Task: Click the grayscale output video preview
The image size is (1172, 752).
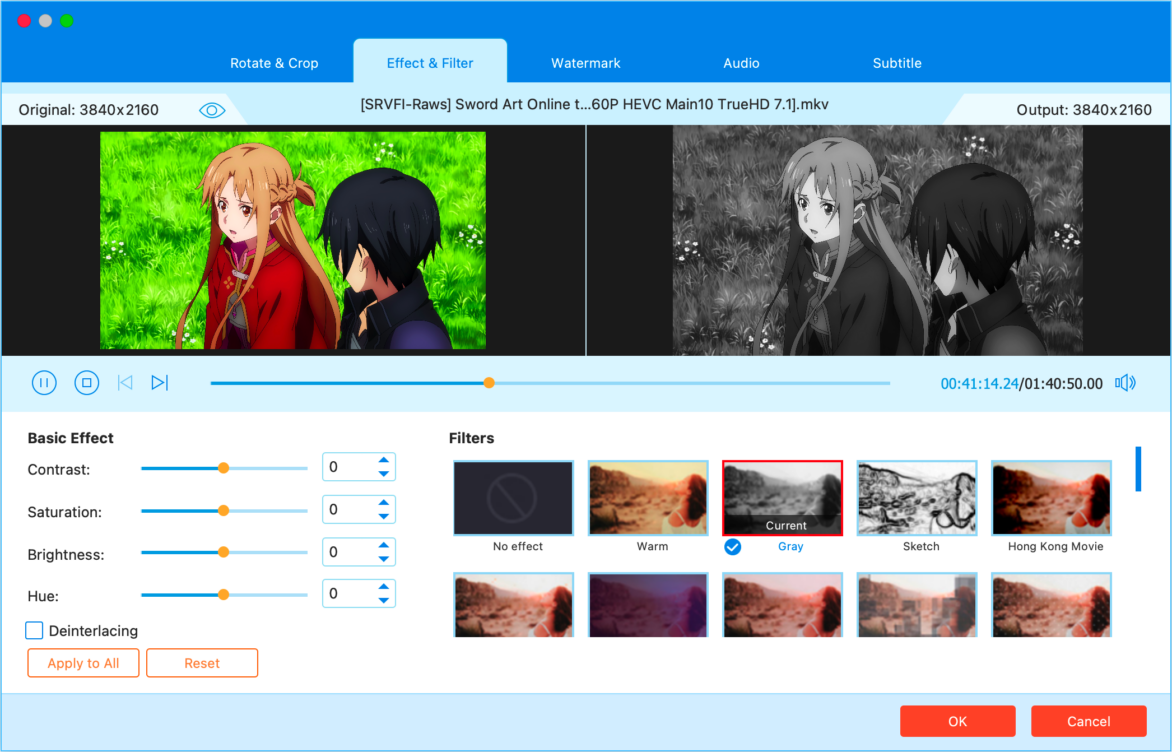Action: 878,241
